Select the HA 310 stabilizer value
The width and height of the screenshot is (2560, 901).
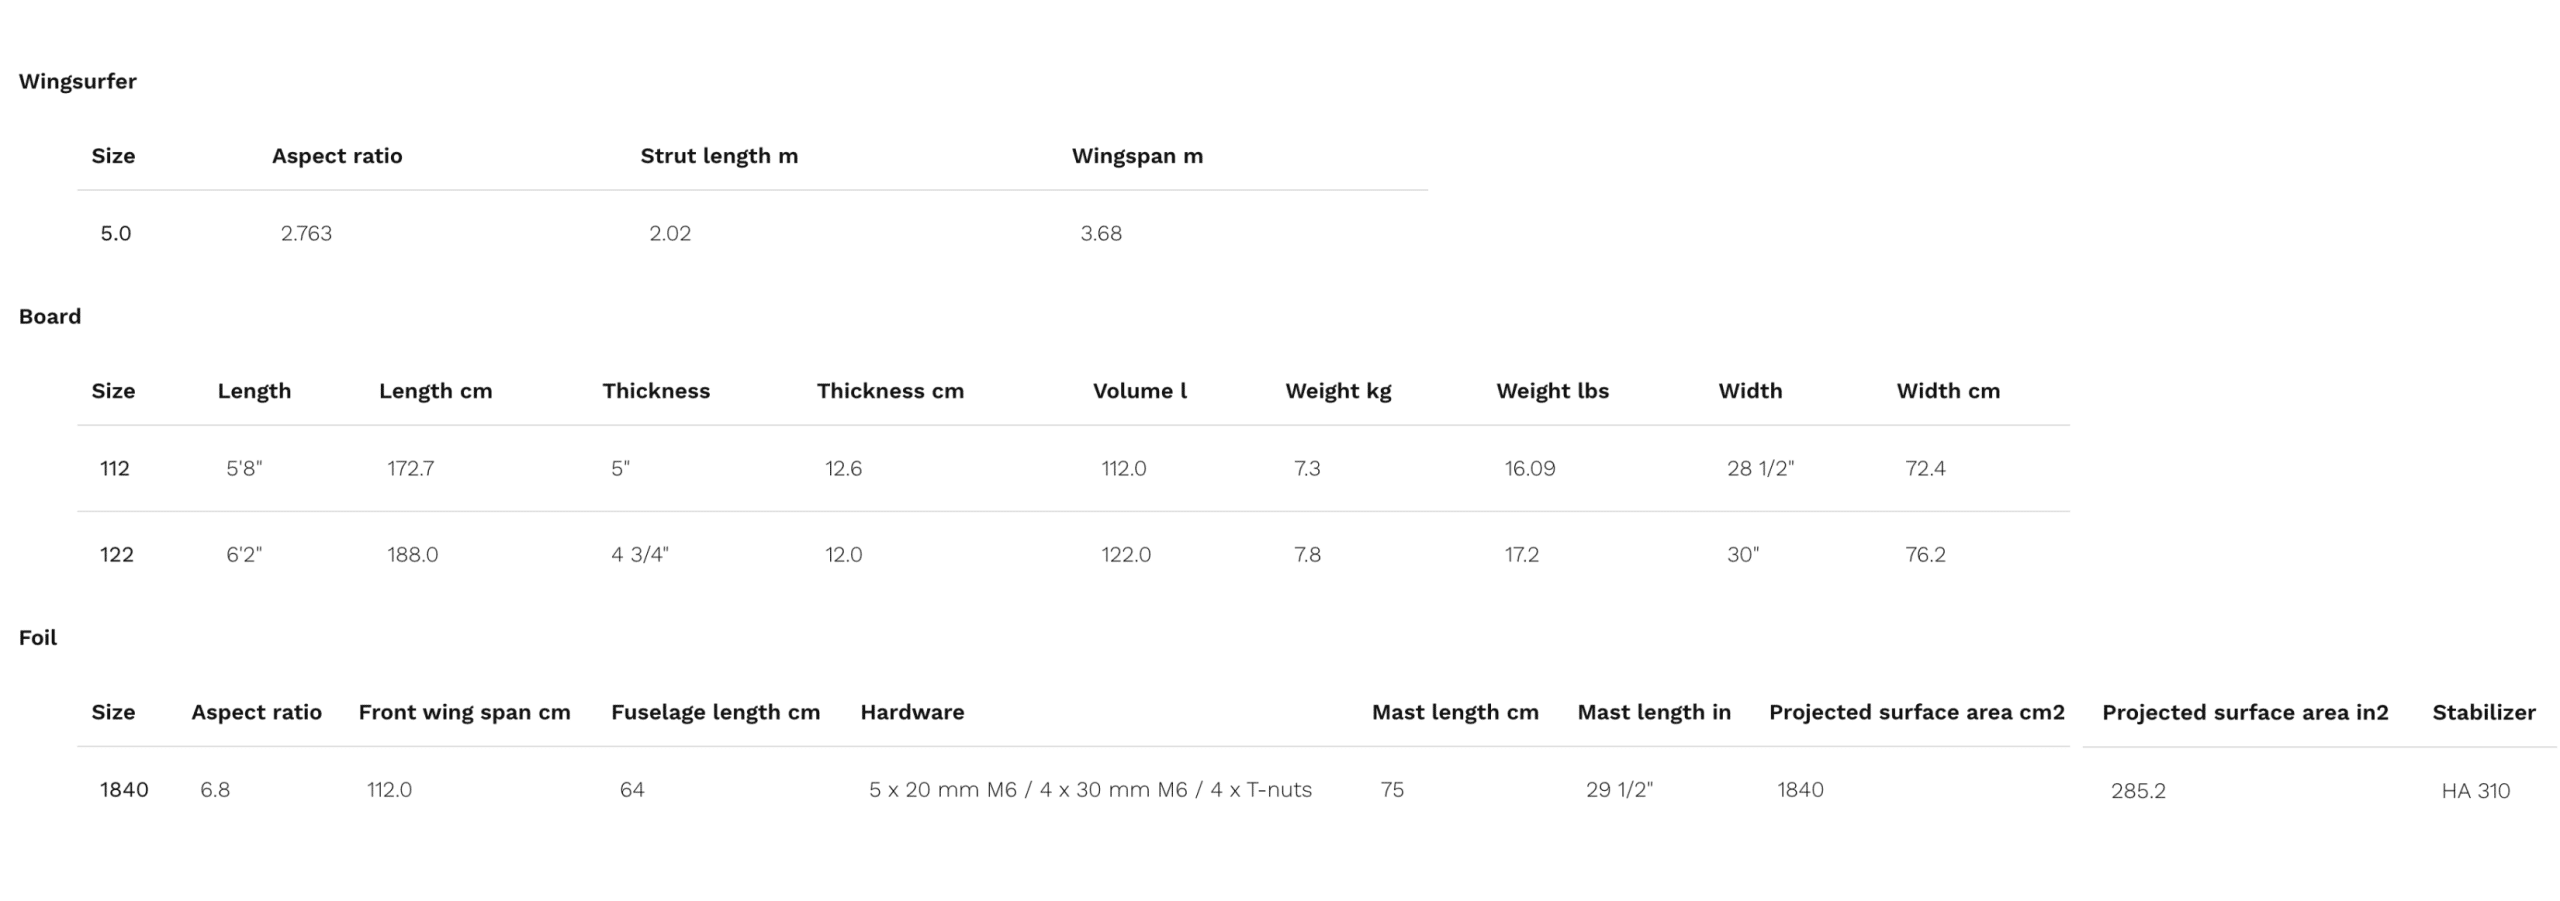tap(2475, 791)
